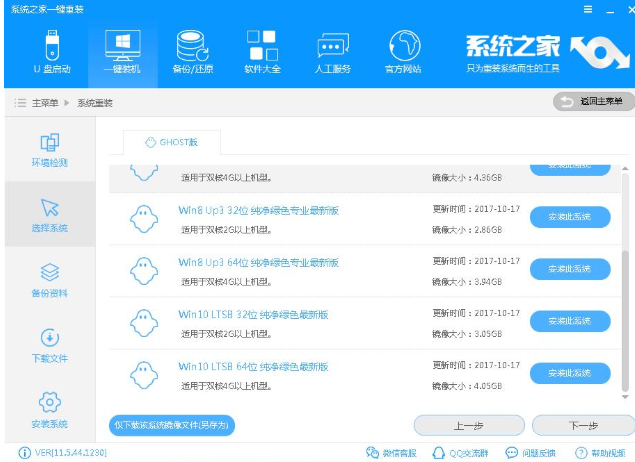Install the Win10 LTSB 32位 system
635x462 pixels.
(x=570, y=321)
